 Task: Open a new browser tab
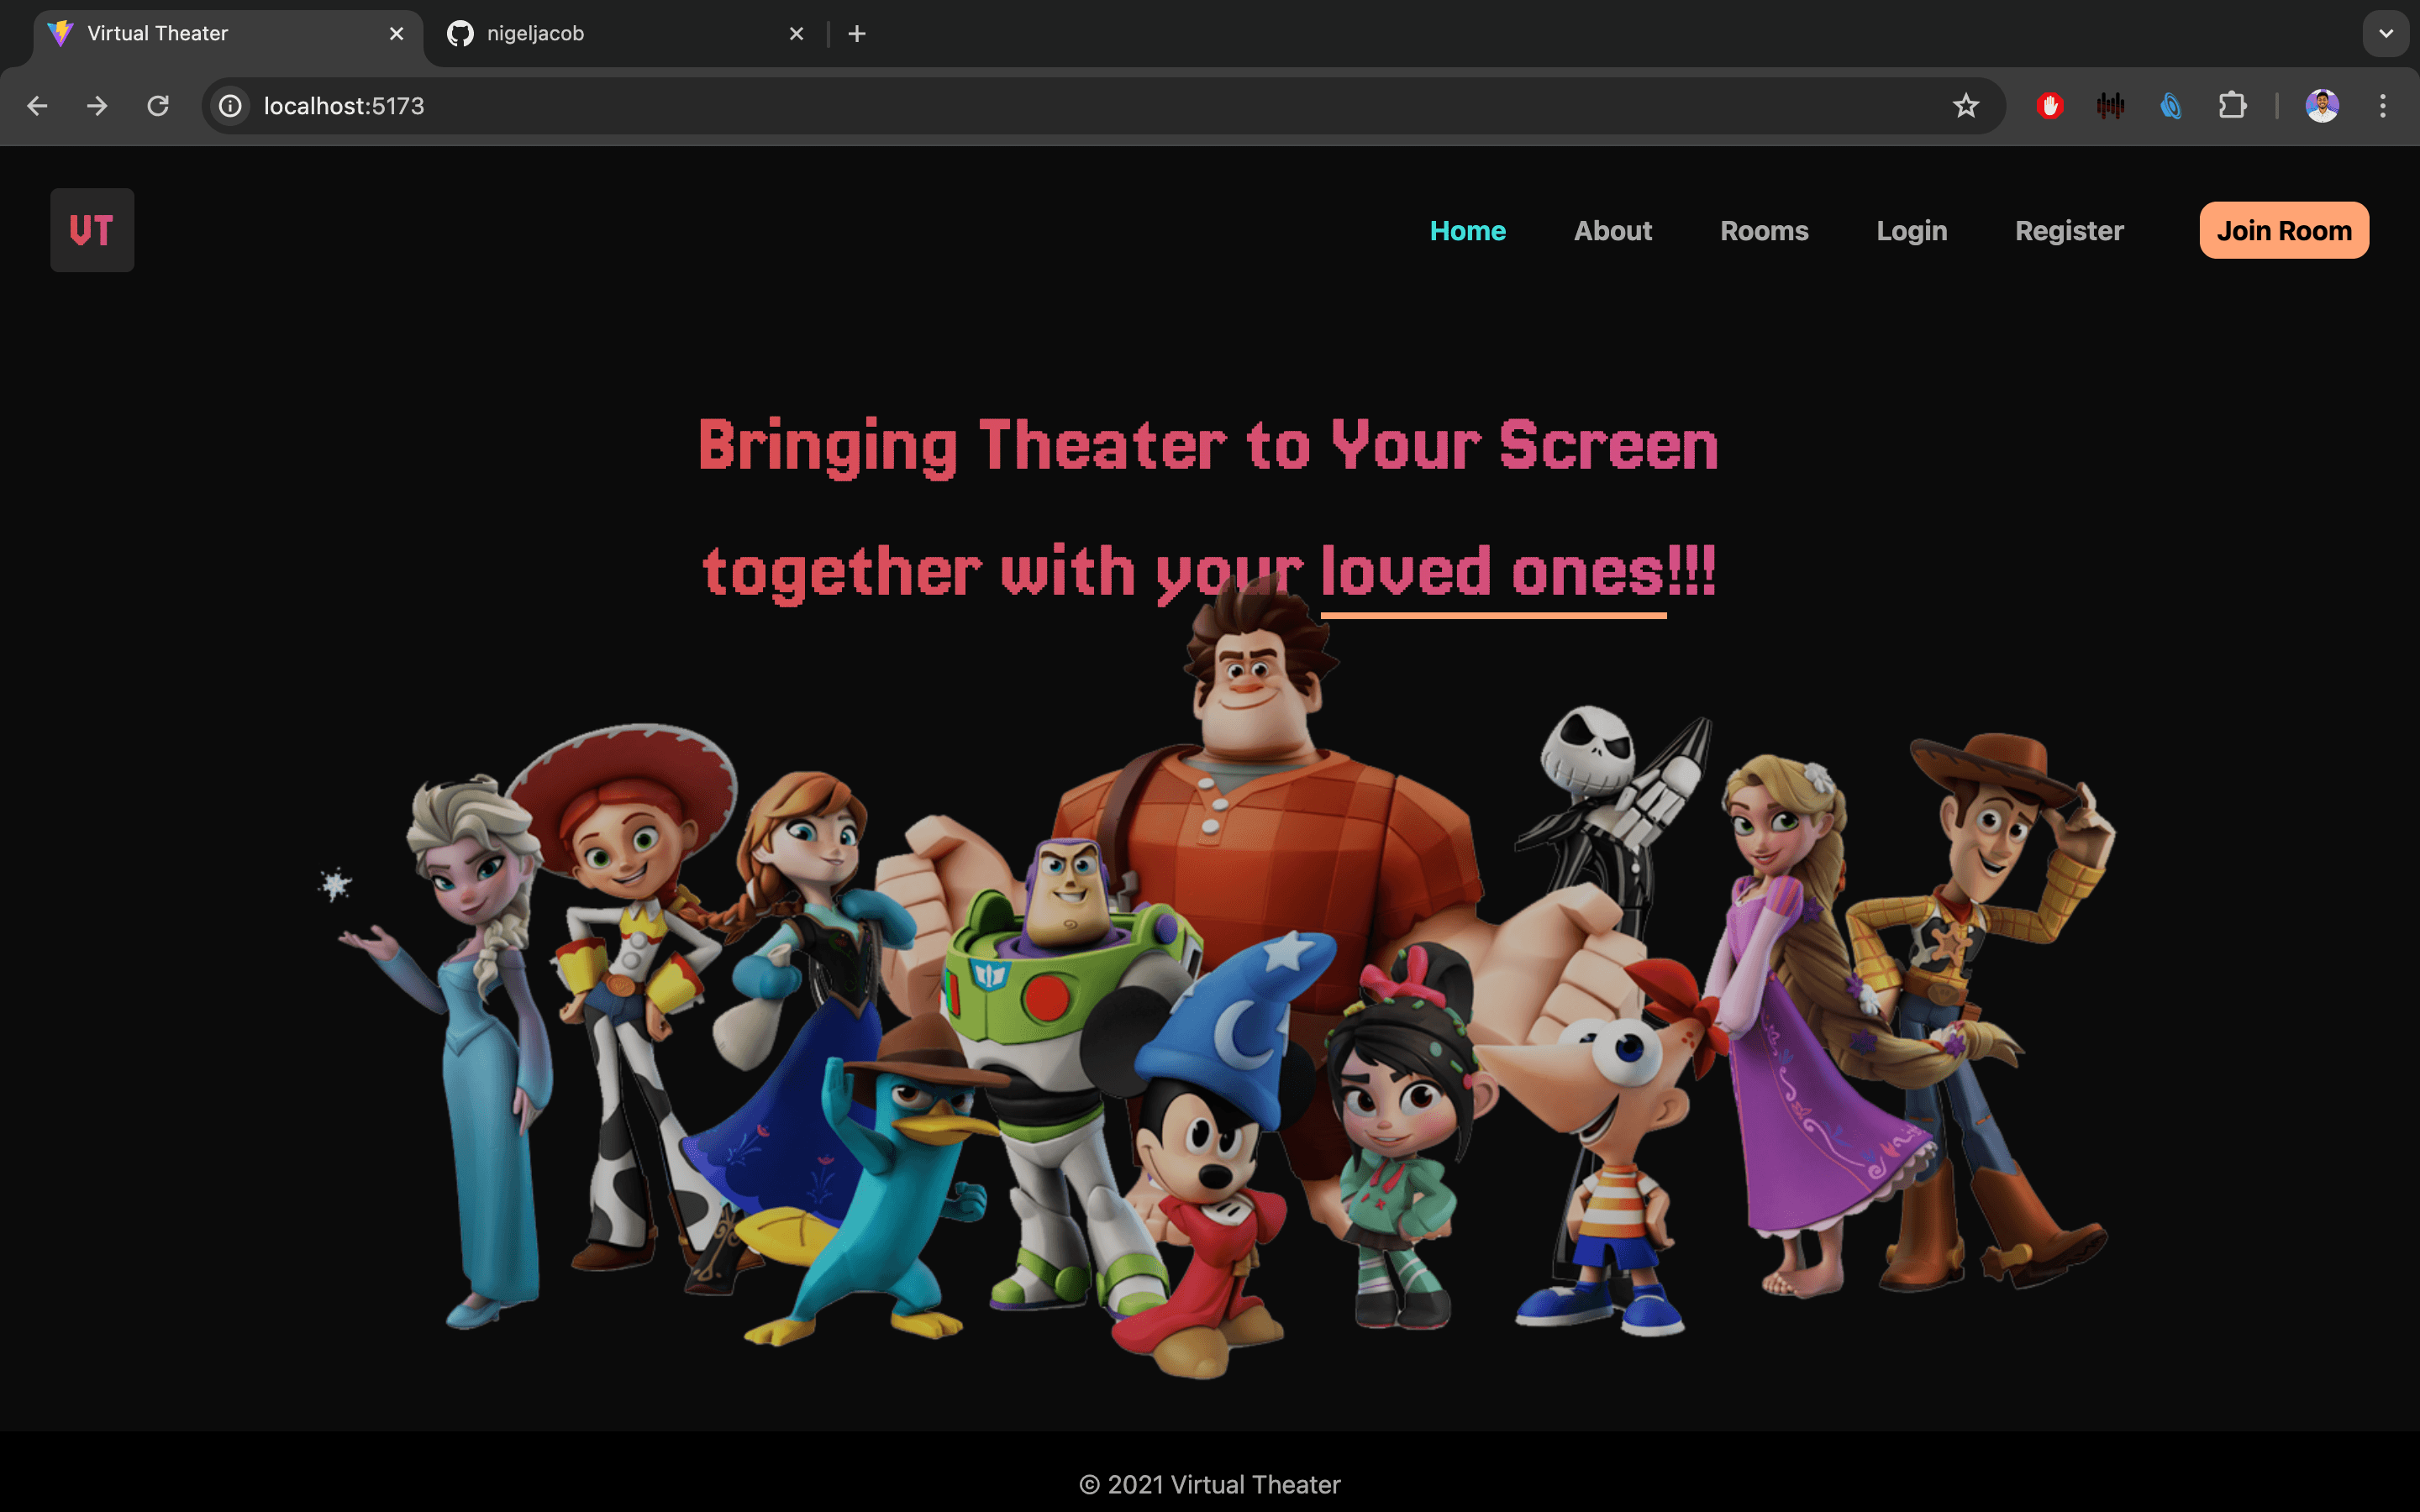(x=856, y=33)
